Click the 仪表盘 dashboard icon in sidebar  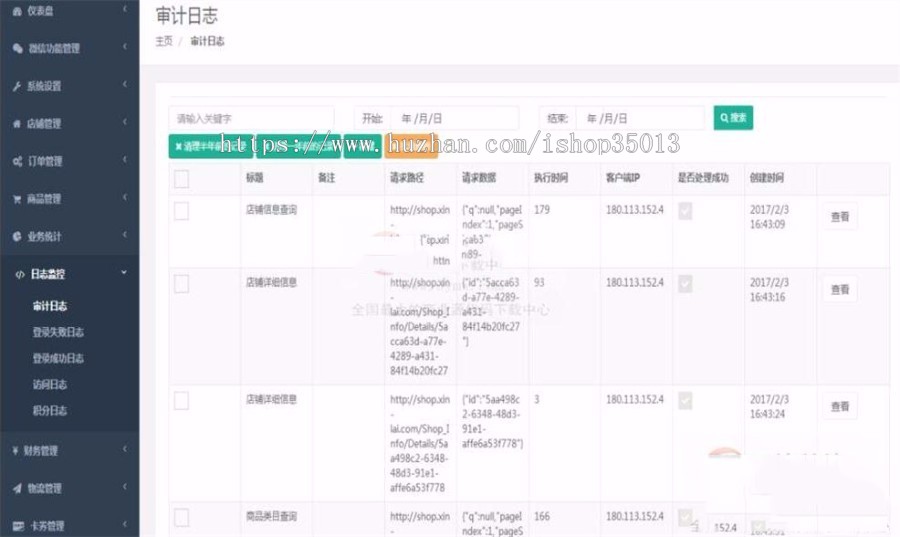17,11
